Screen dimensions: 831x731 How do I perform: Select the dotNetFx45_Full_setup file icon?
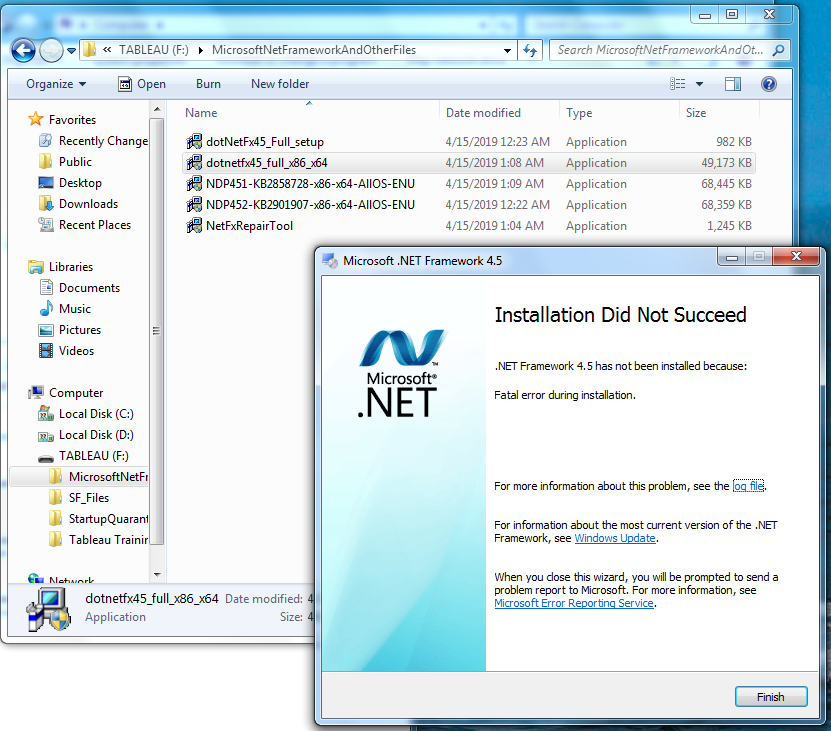point(194,142)
